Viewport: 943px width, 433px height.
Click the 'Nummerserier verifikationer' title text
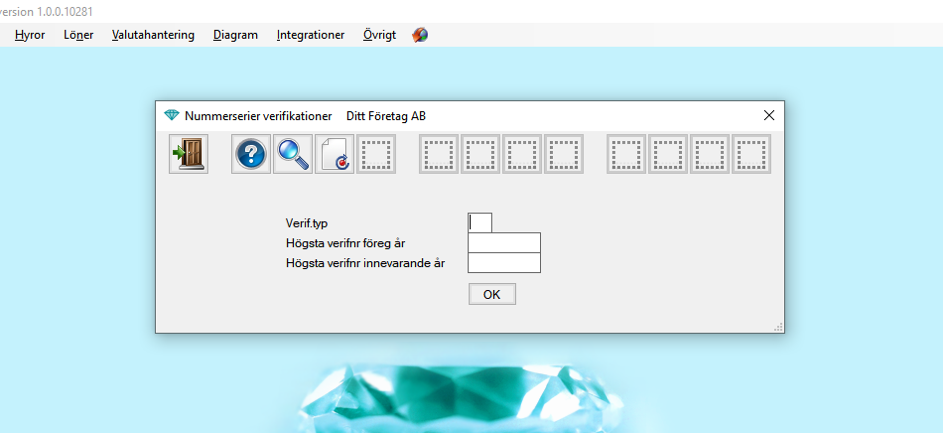pos(258,116)
